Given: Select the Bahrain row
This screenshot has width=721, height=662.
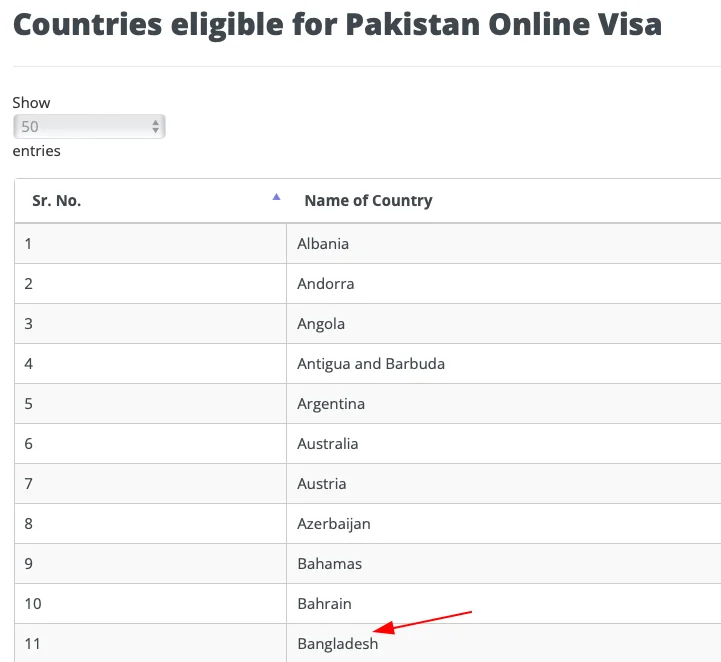Looking at the screenshot, I should point(325,604).
